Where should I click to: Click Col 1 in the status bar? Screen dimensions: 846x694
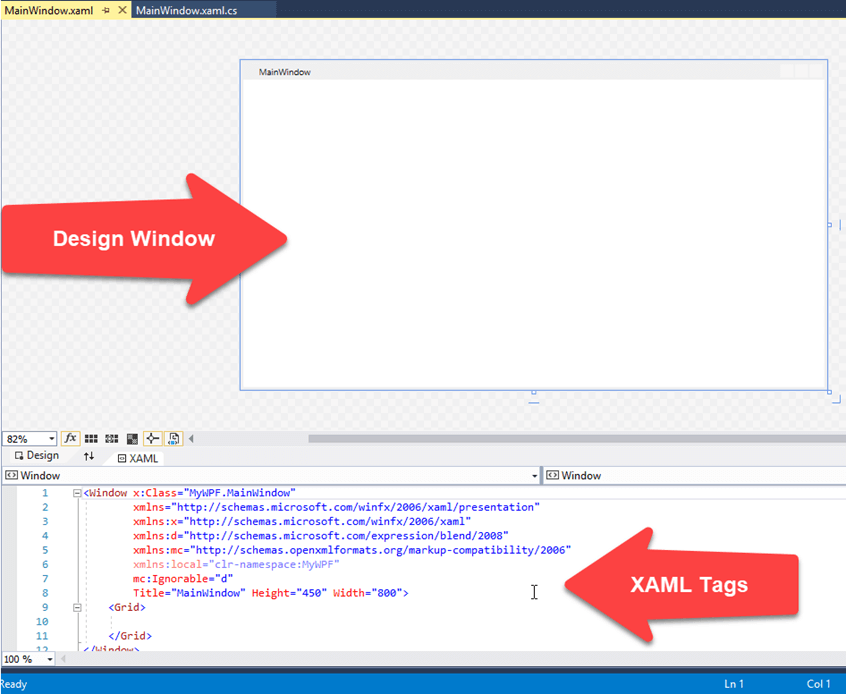[818, 683]
